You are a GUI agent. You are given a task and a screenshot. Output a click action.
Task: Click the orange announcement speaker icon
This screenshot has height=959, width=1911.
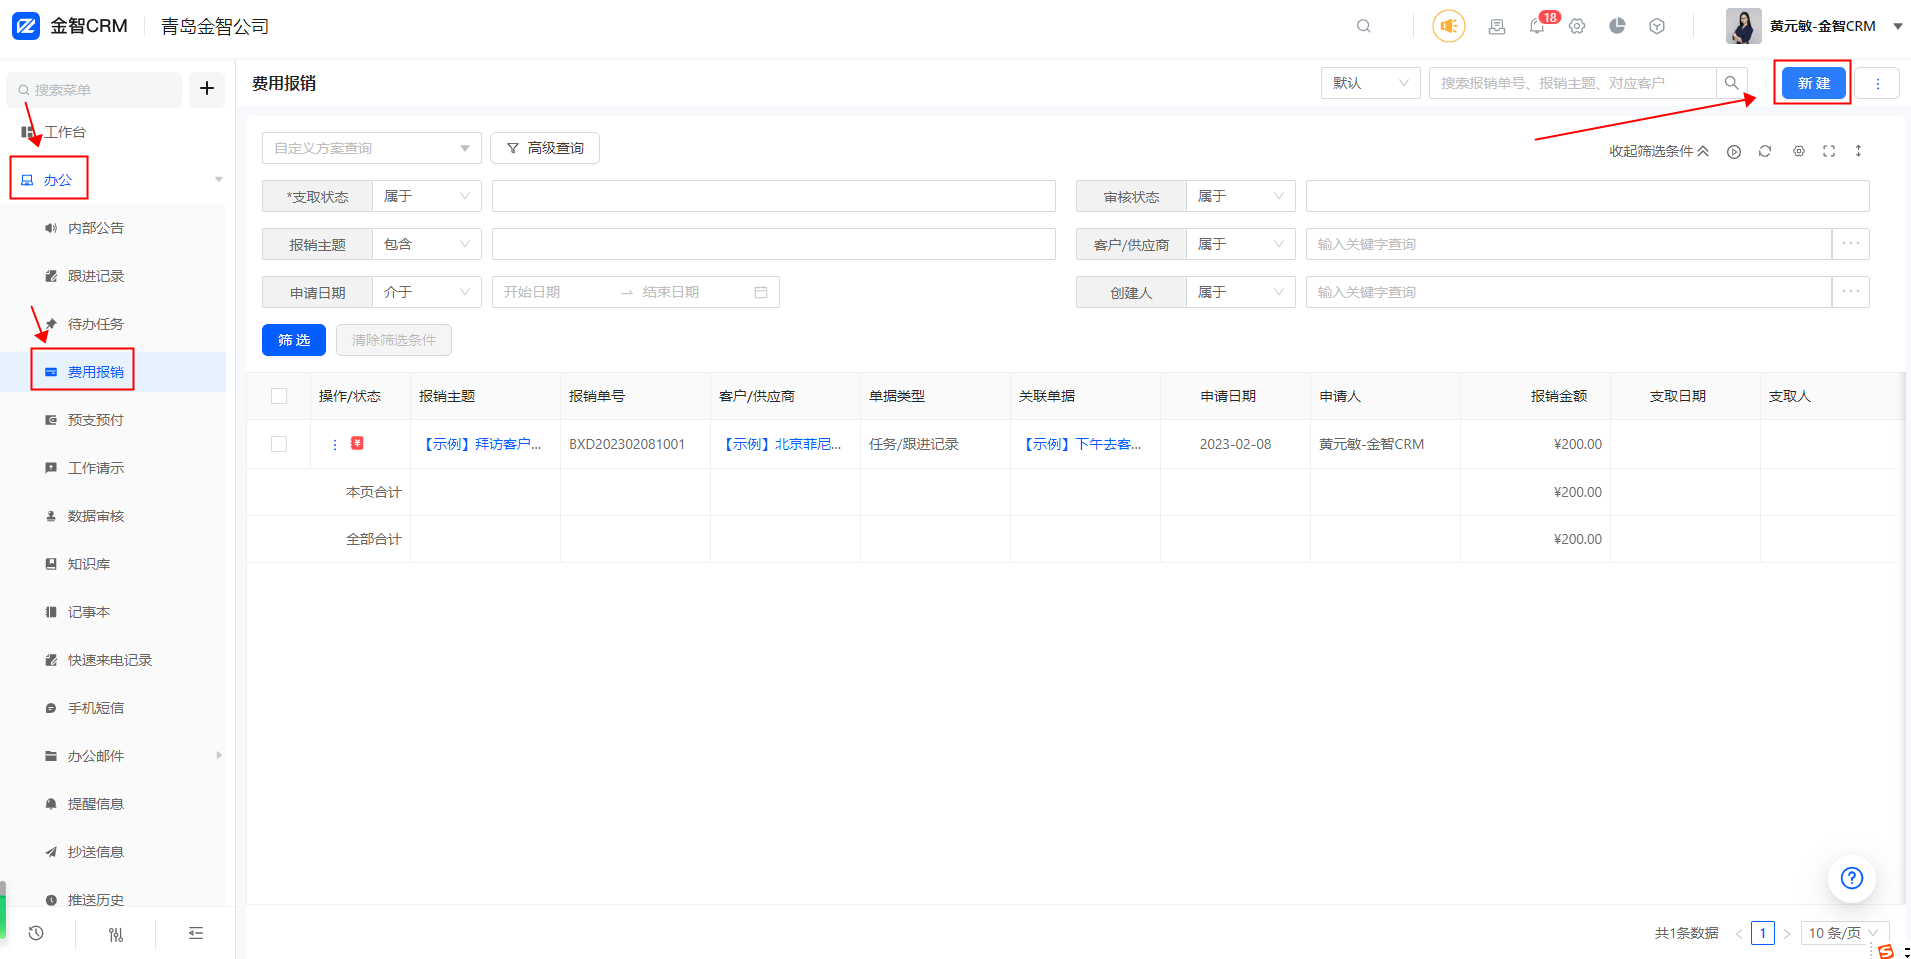point(1449,26)
